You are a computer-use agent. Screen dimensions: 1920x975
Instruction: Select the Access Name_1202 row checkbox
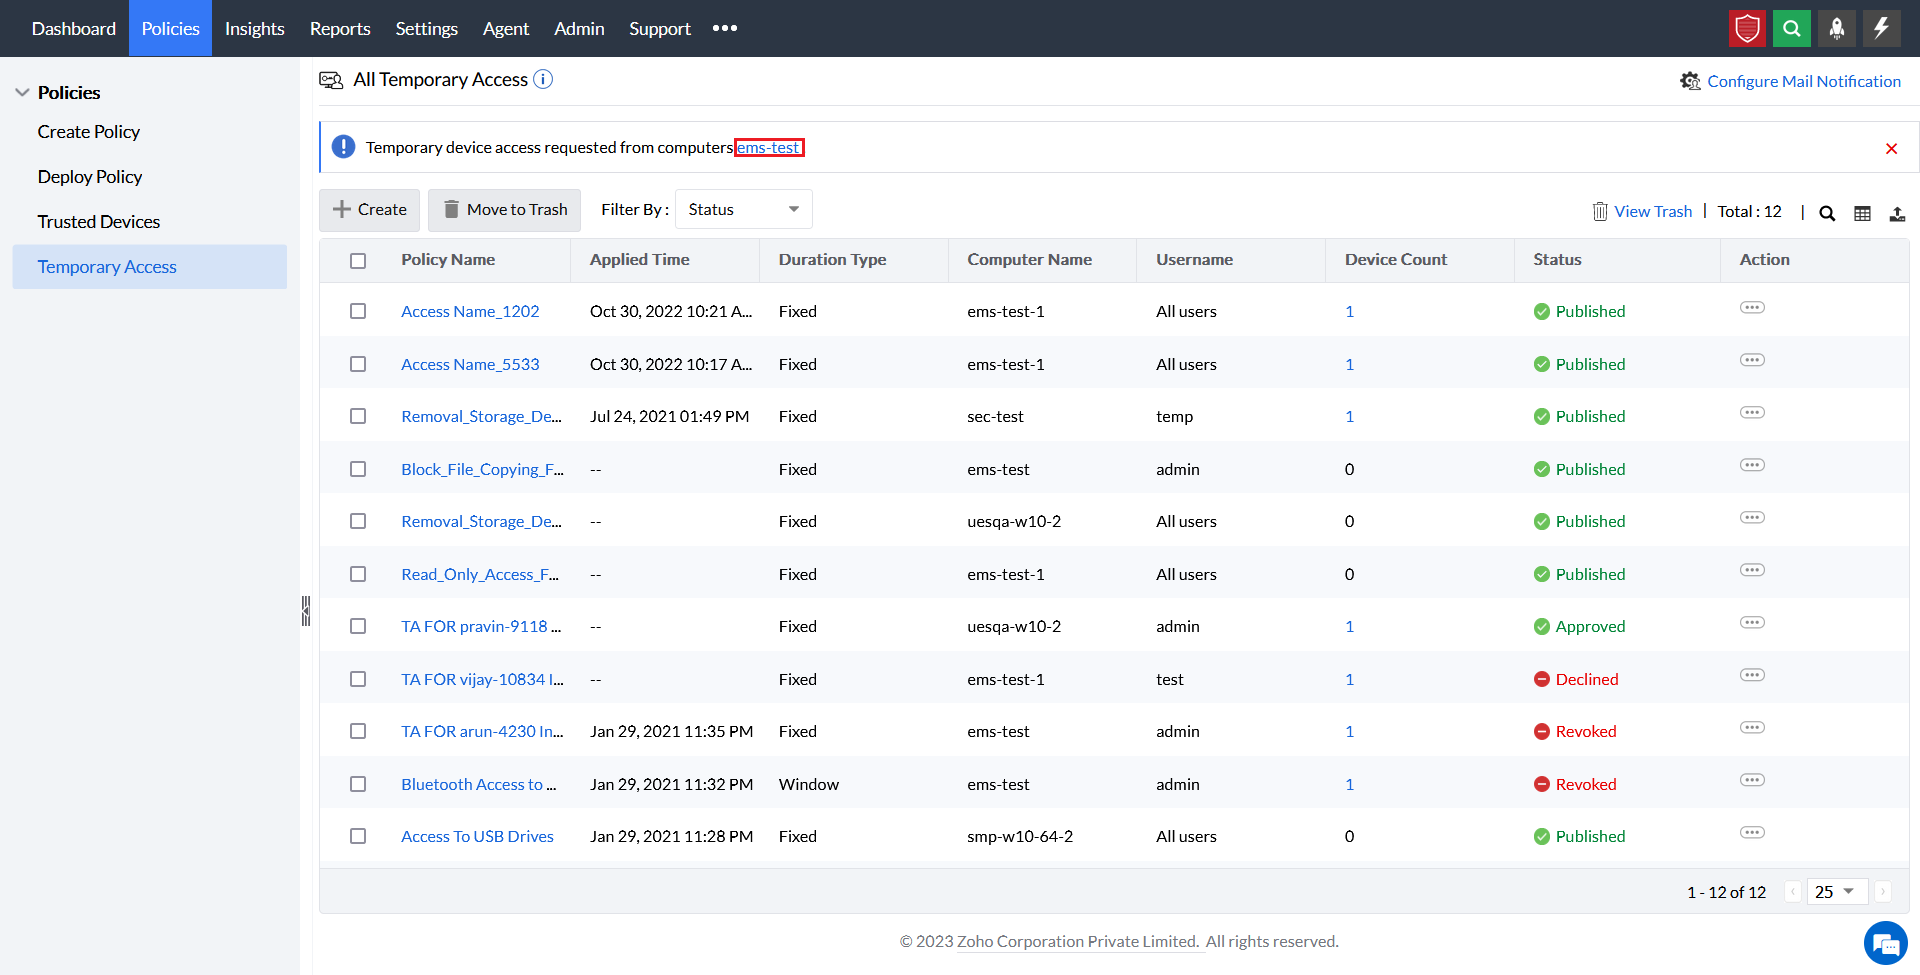point(358,311)
